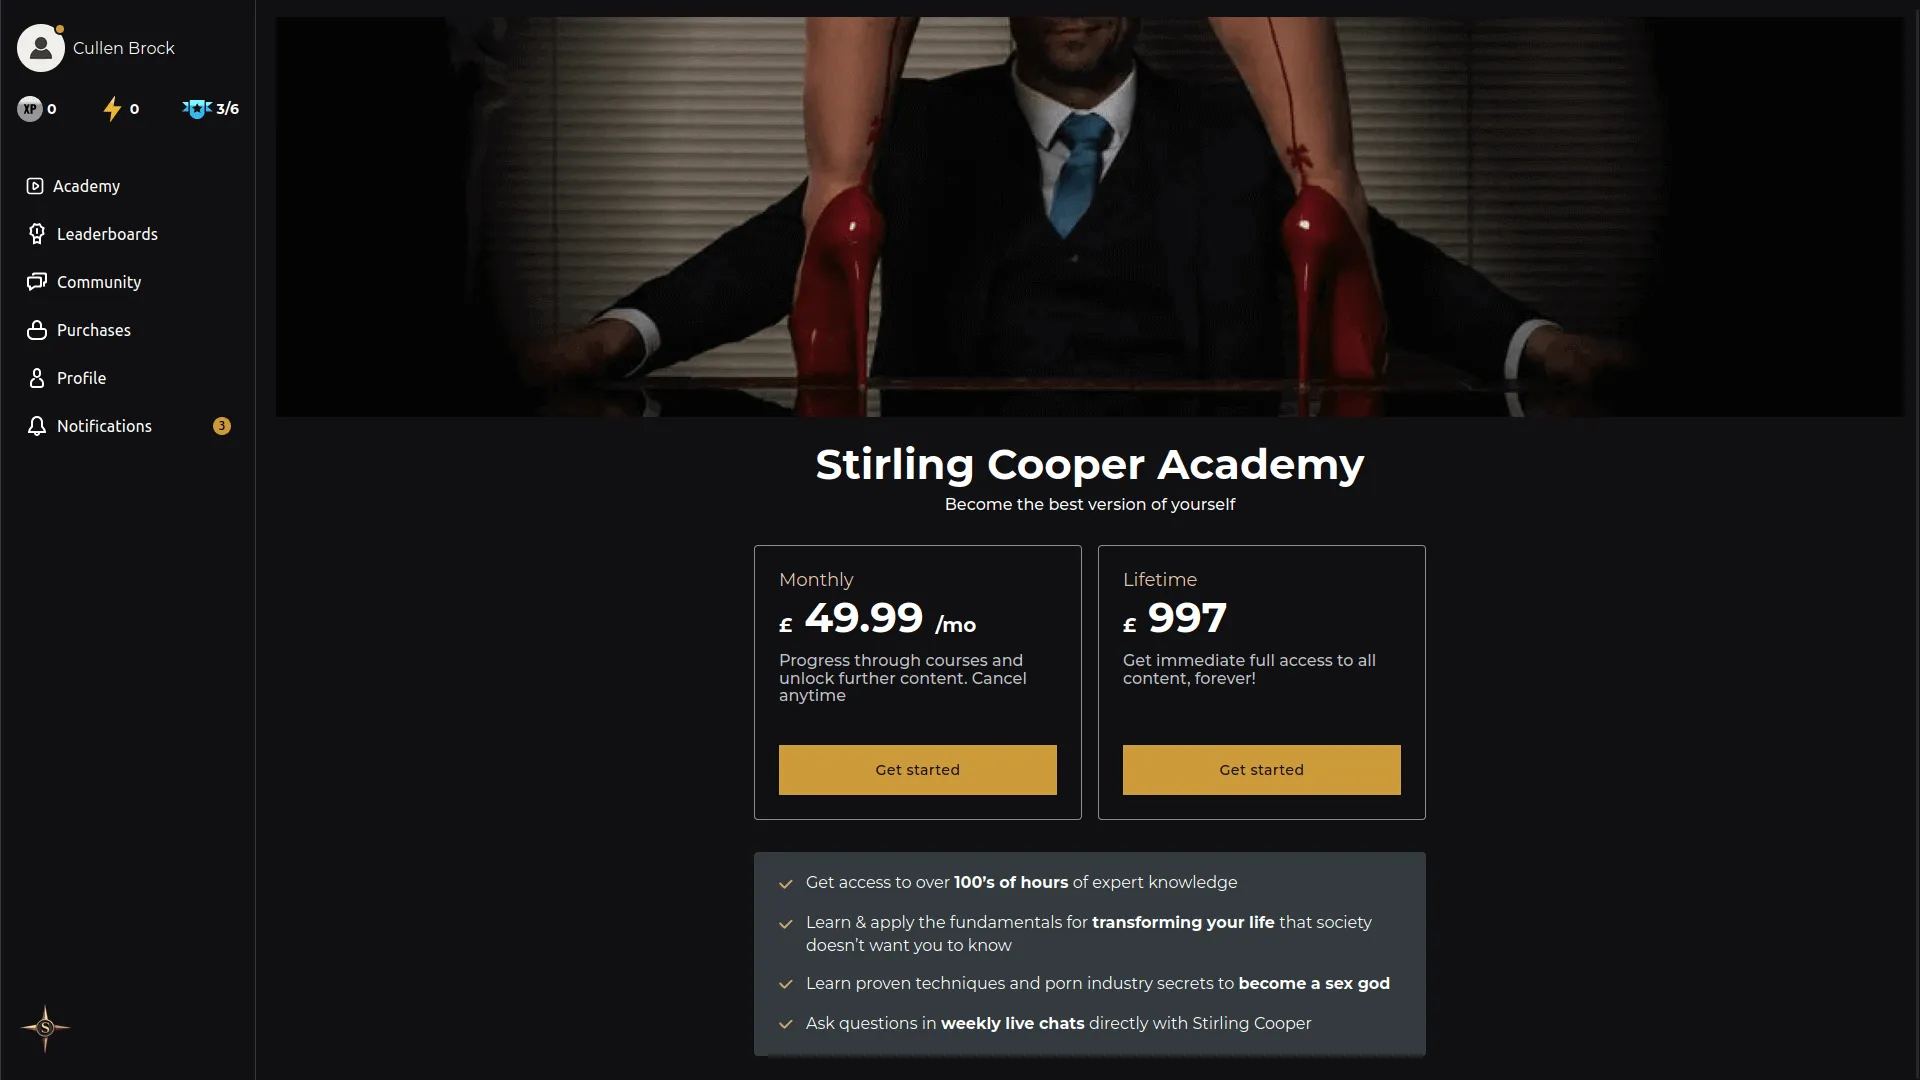Click the Community chat bubbles icon
This screenshot has width=1920, height=1080.
tap(37, 282)
